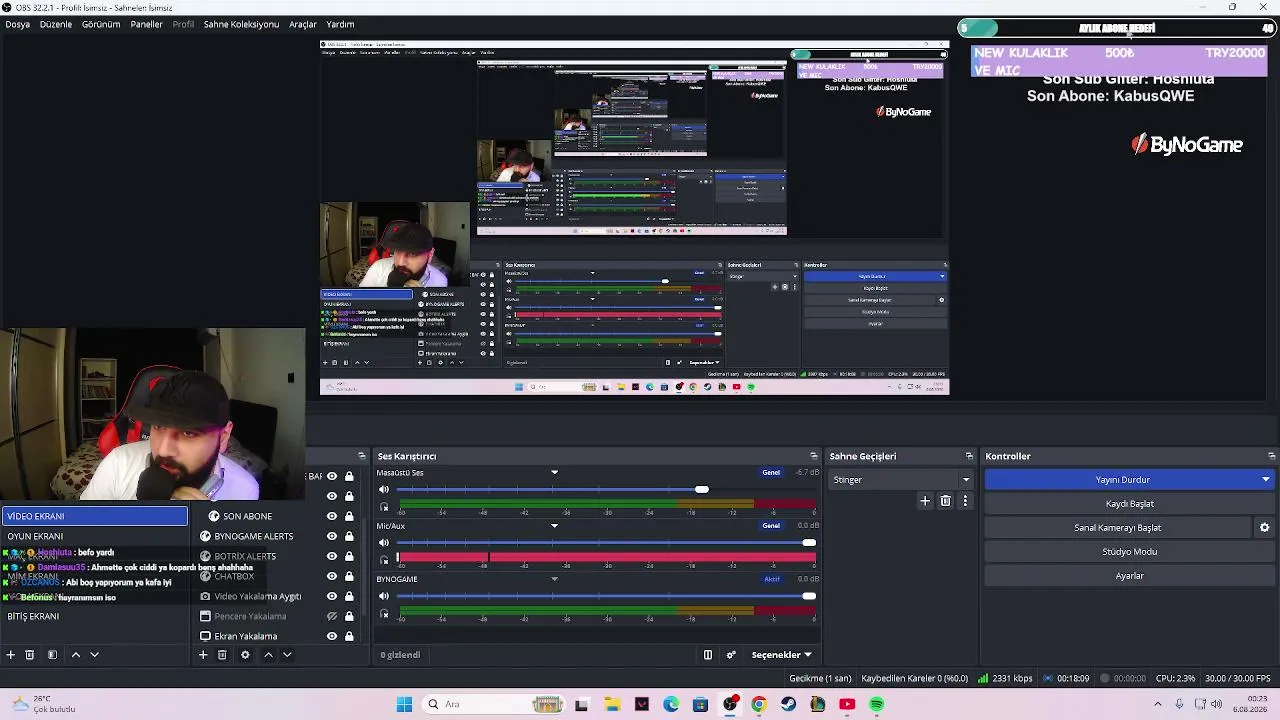
Task: Open virtual camera settings gear
Action: pos(1264,528)
